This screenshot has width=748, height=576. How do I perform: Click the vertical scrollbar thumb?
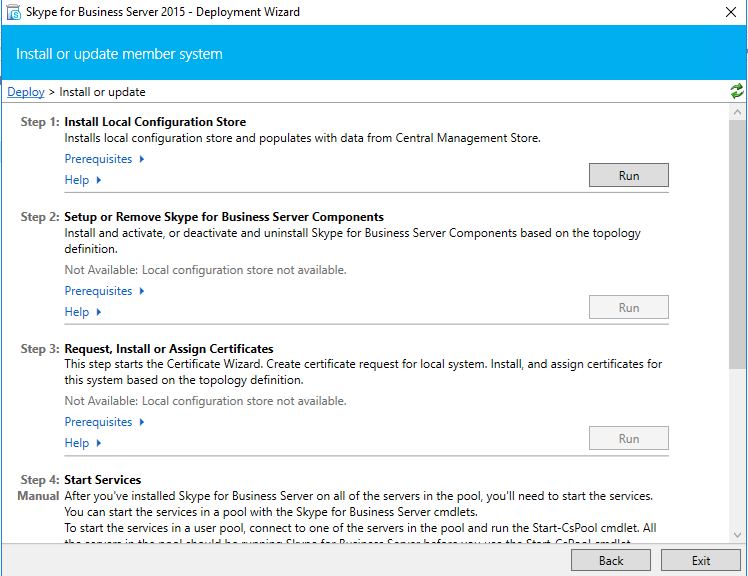[738, 244]
